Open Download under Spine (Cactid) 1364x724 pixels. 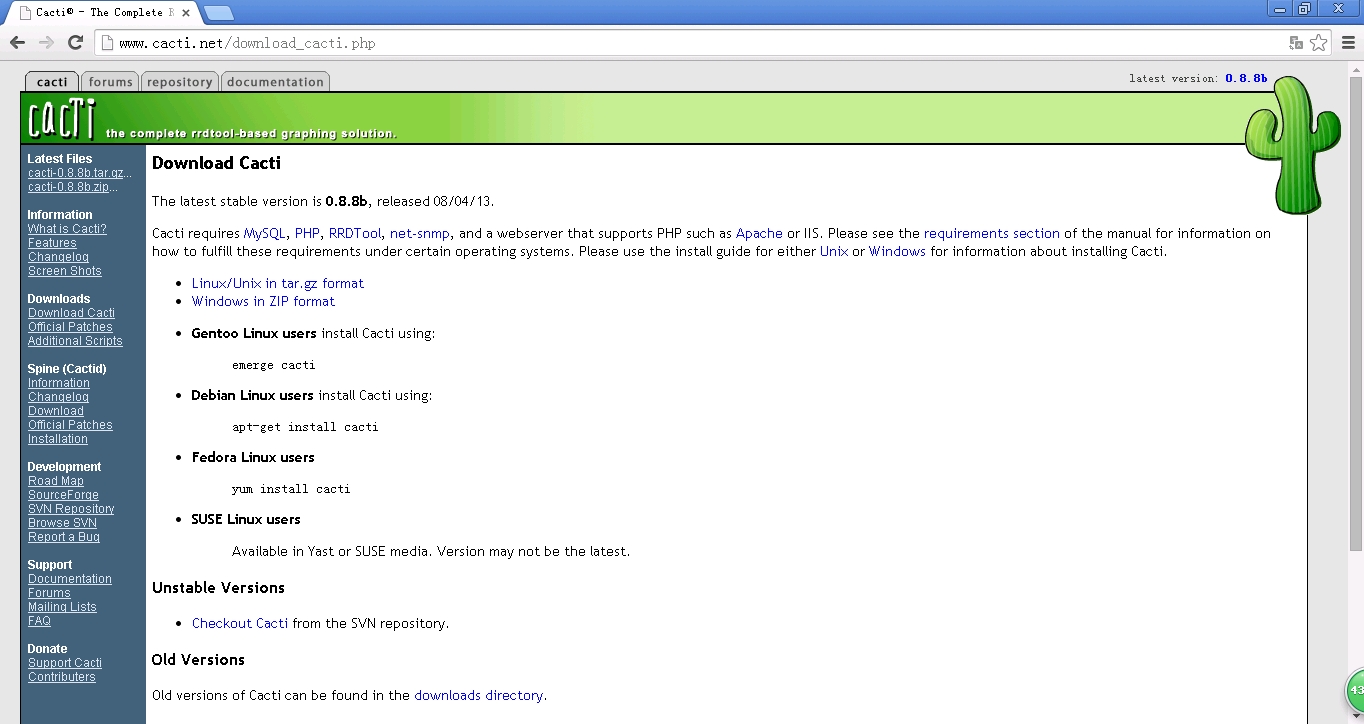[x=56, y=411]
